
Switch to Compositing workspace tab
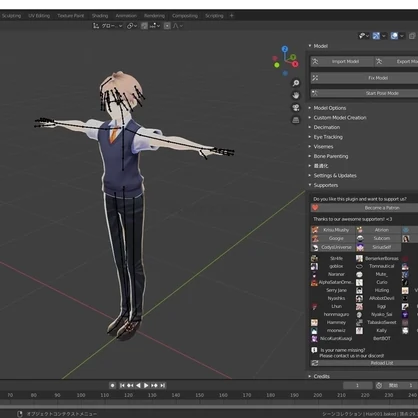coord(185,15)
